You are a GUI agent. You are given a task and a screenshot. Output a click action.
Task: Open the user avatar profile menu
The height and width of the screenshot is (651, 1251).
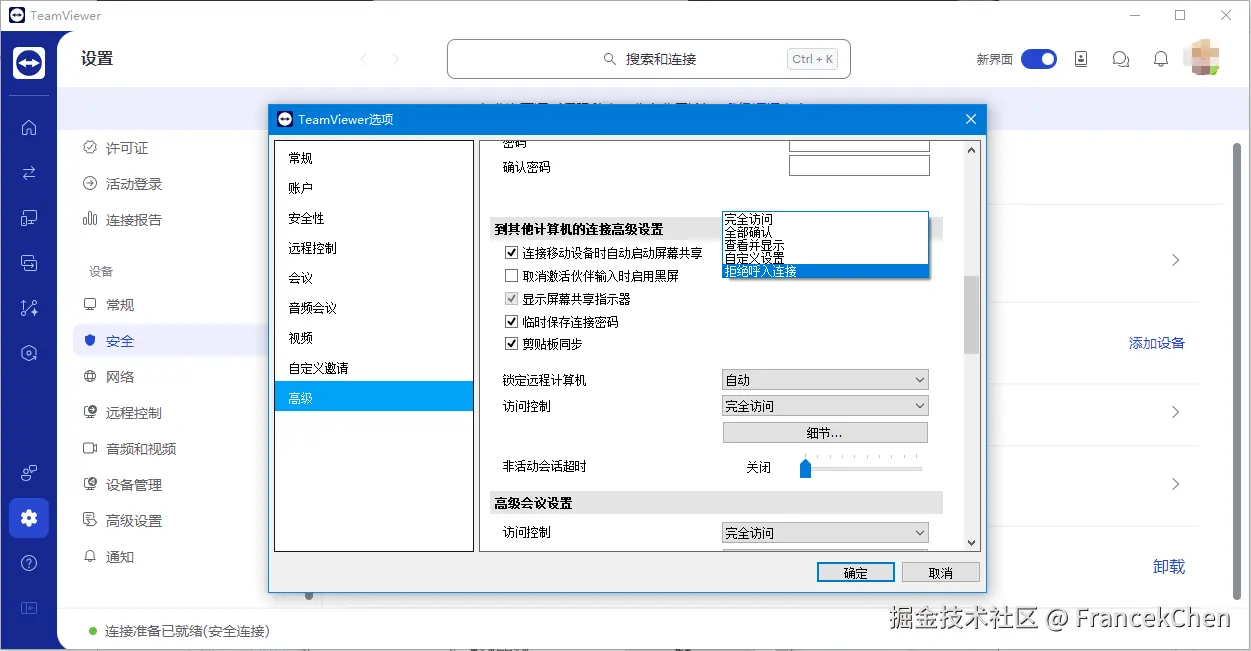point(1201,58)
